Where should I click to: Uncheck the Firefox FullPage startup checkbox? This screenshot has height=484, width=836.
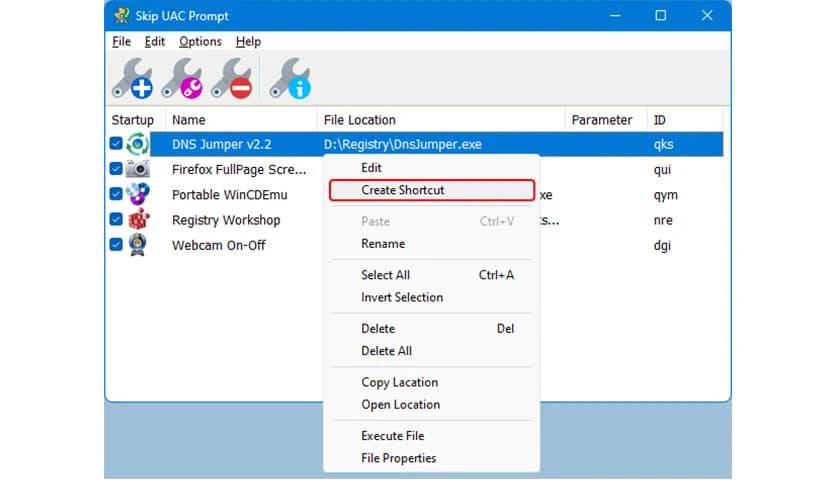click(x=116, y=168)
